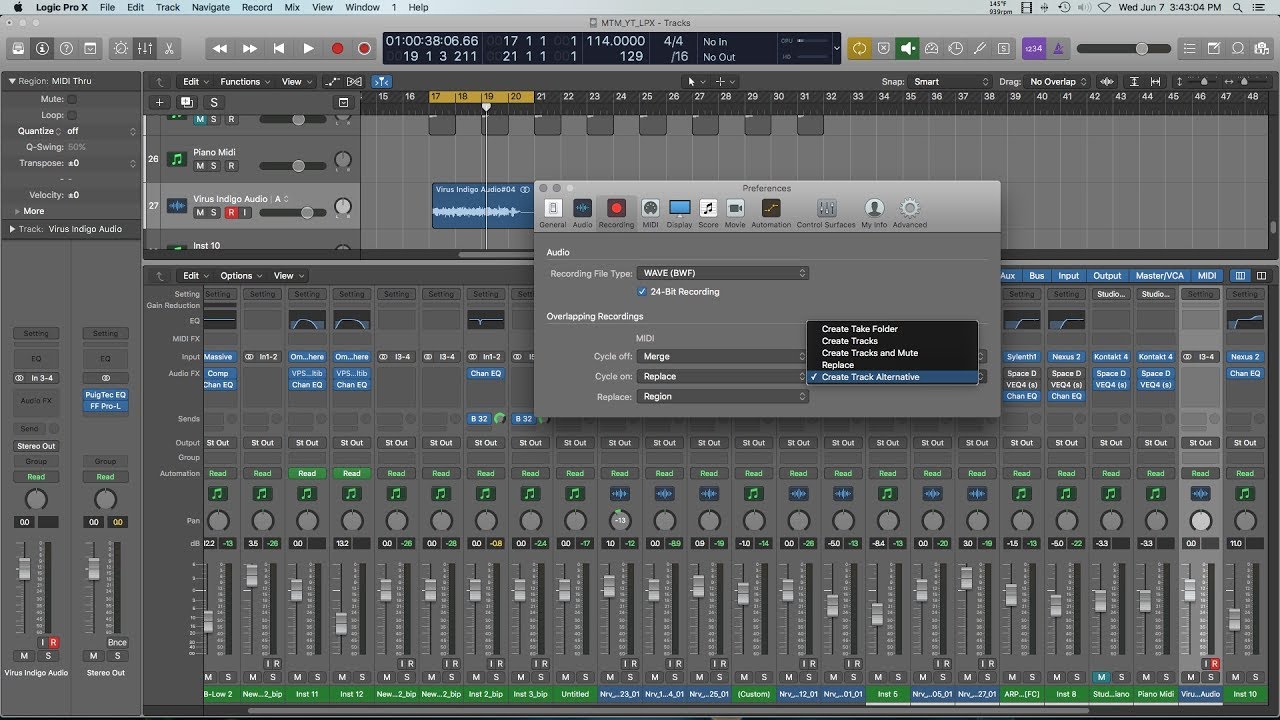Screen dimensions: 1280x720
Task: Select Create Track Alternative menu entry
Action: [892, 377]
